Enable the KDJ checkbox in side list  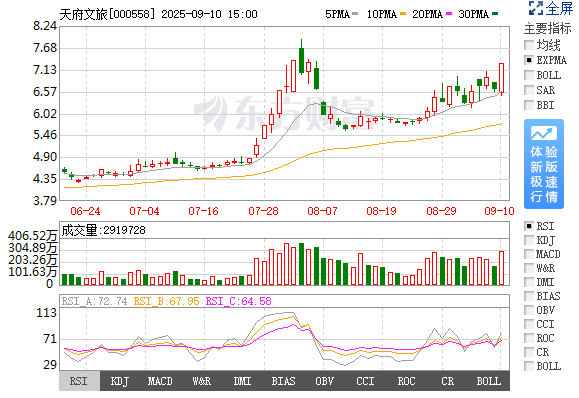(529, 240)
